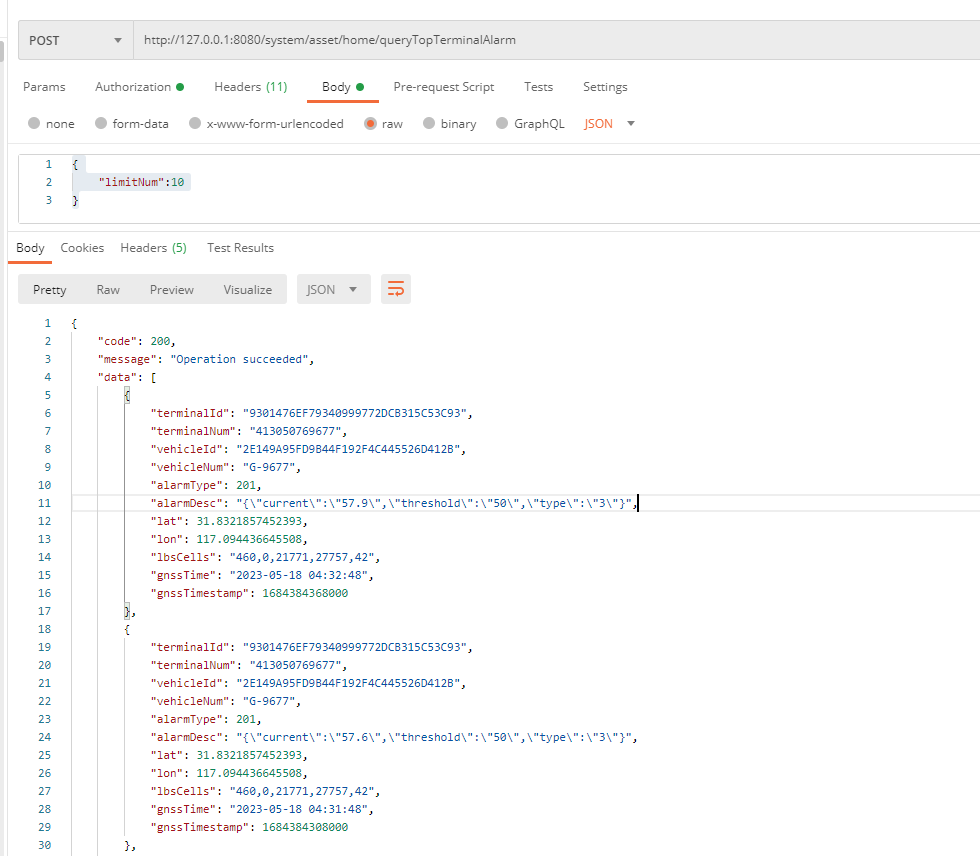View the response Cookies tab
This screenshot has width=980, height=856.
[x=82, y=248]
